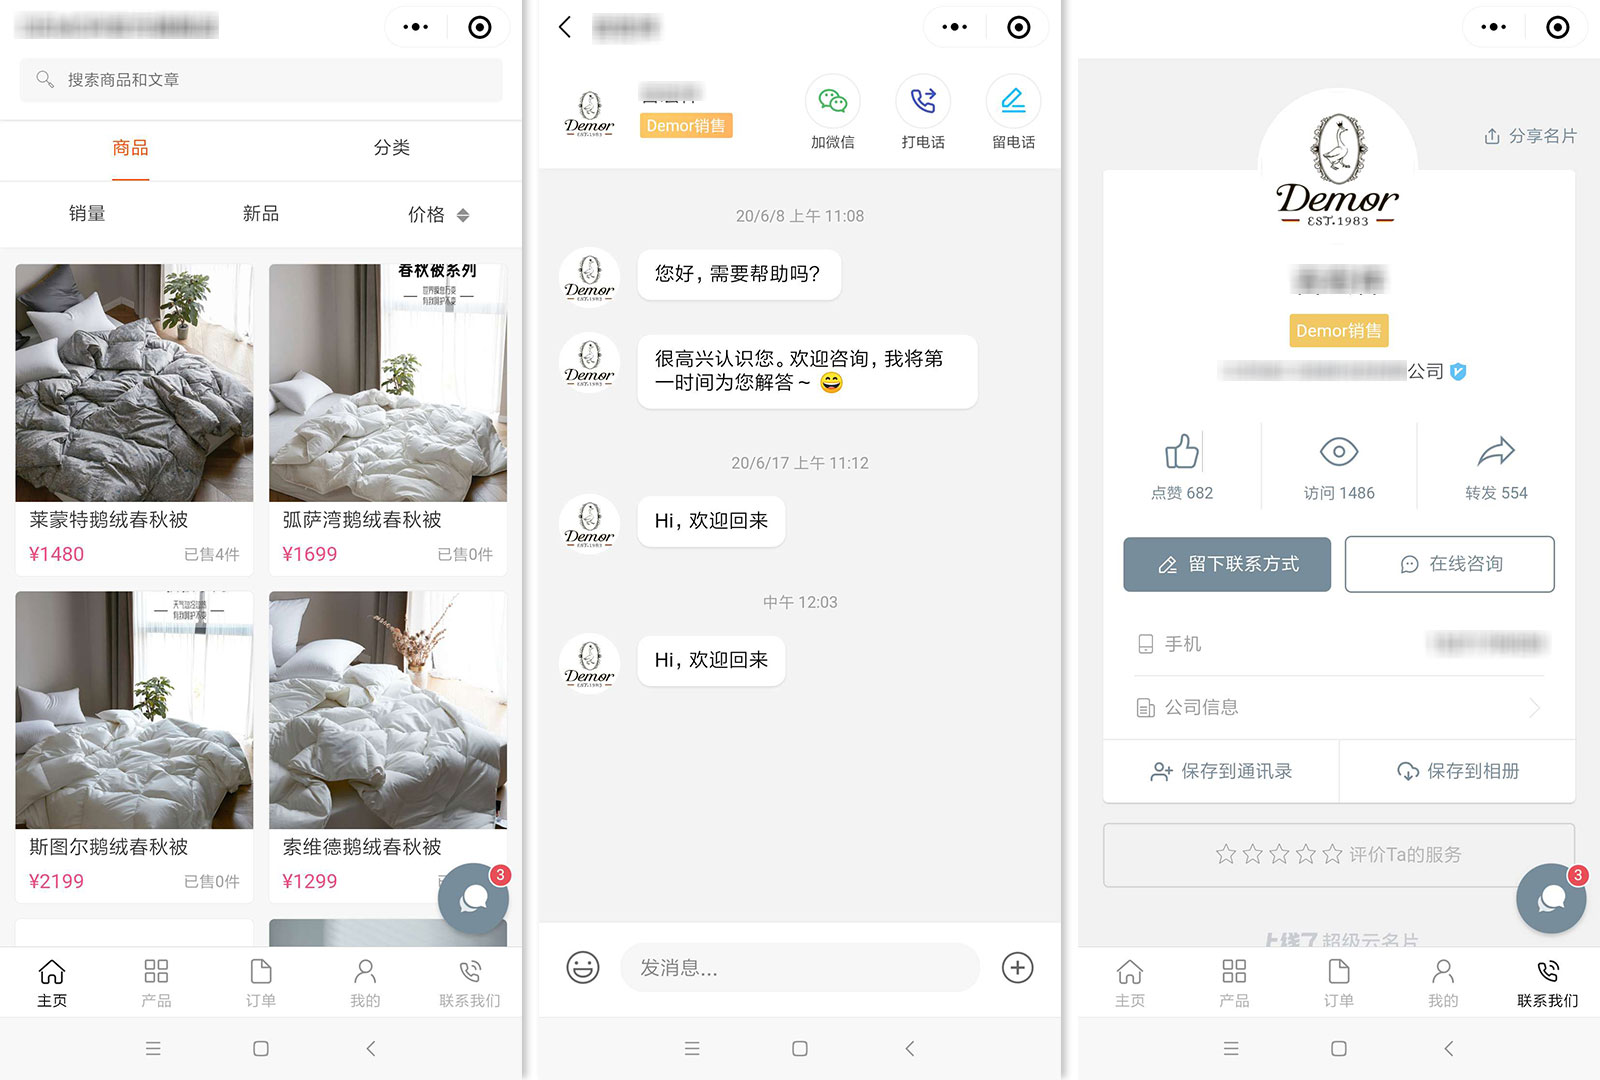The image size is (1600, 1080).
Task: Share the business card via 分享名片
Action: 1529,136
